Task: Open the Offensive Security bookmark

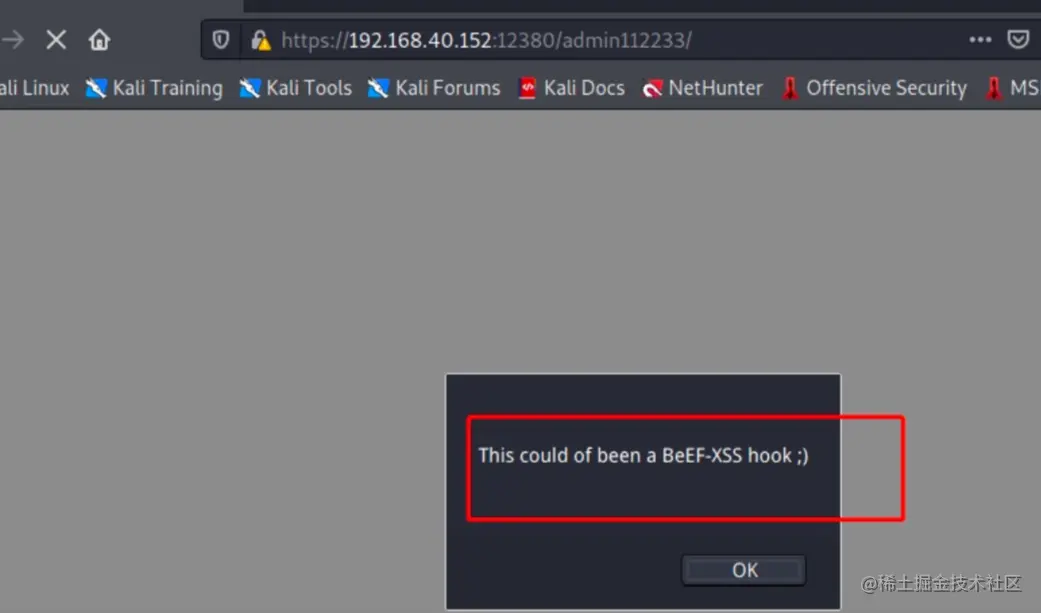Action: click(874, 88)
